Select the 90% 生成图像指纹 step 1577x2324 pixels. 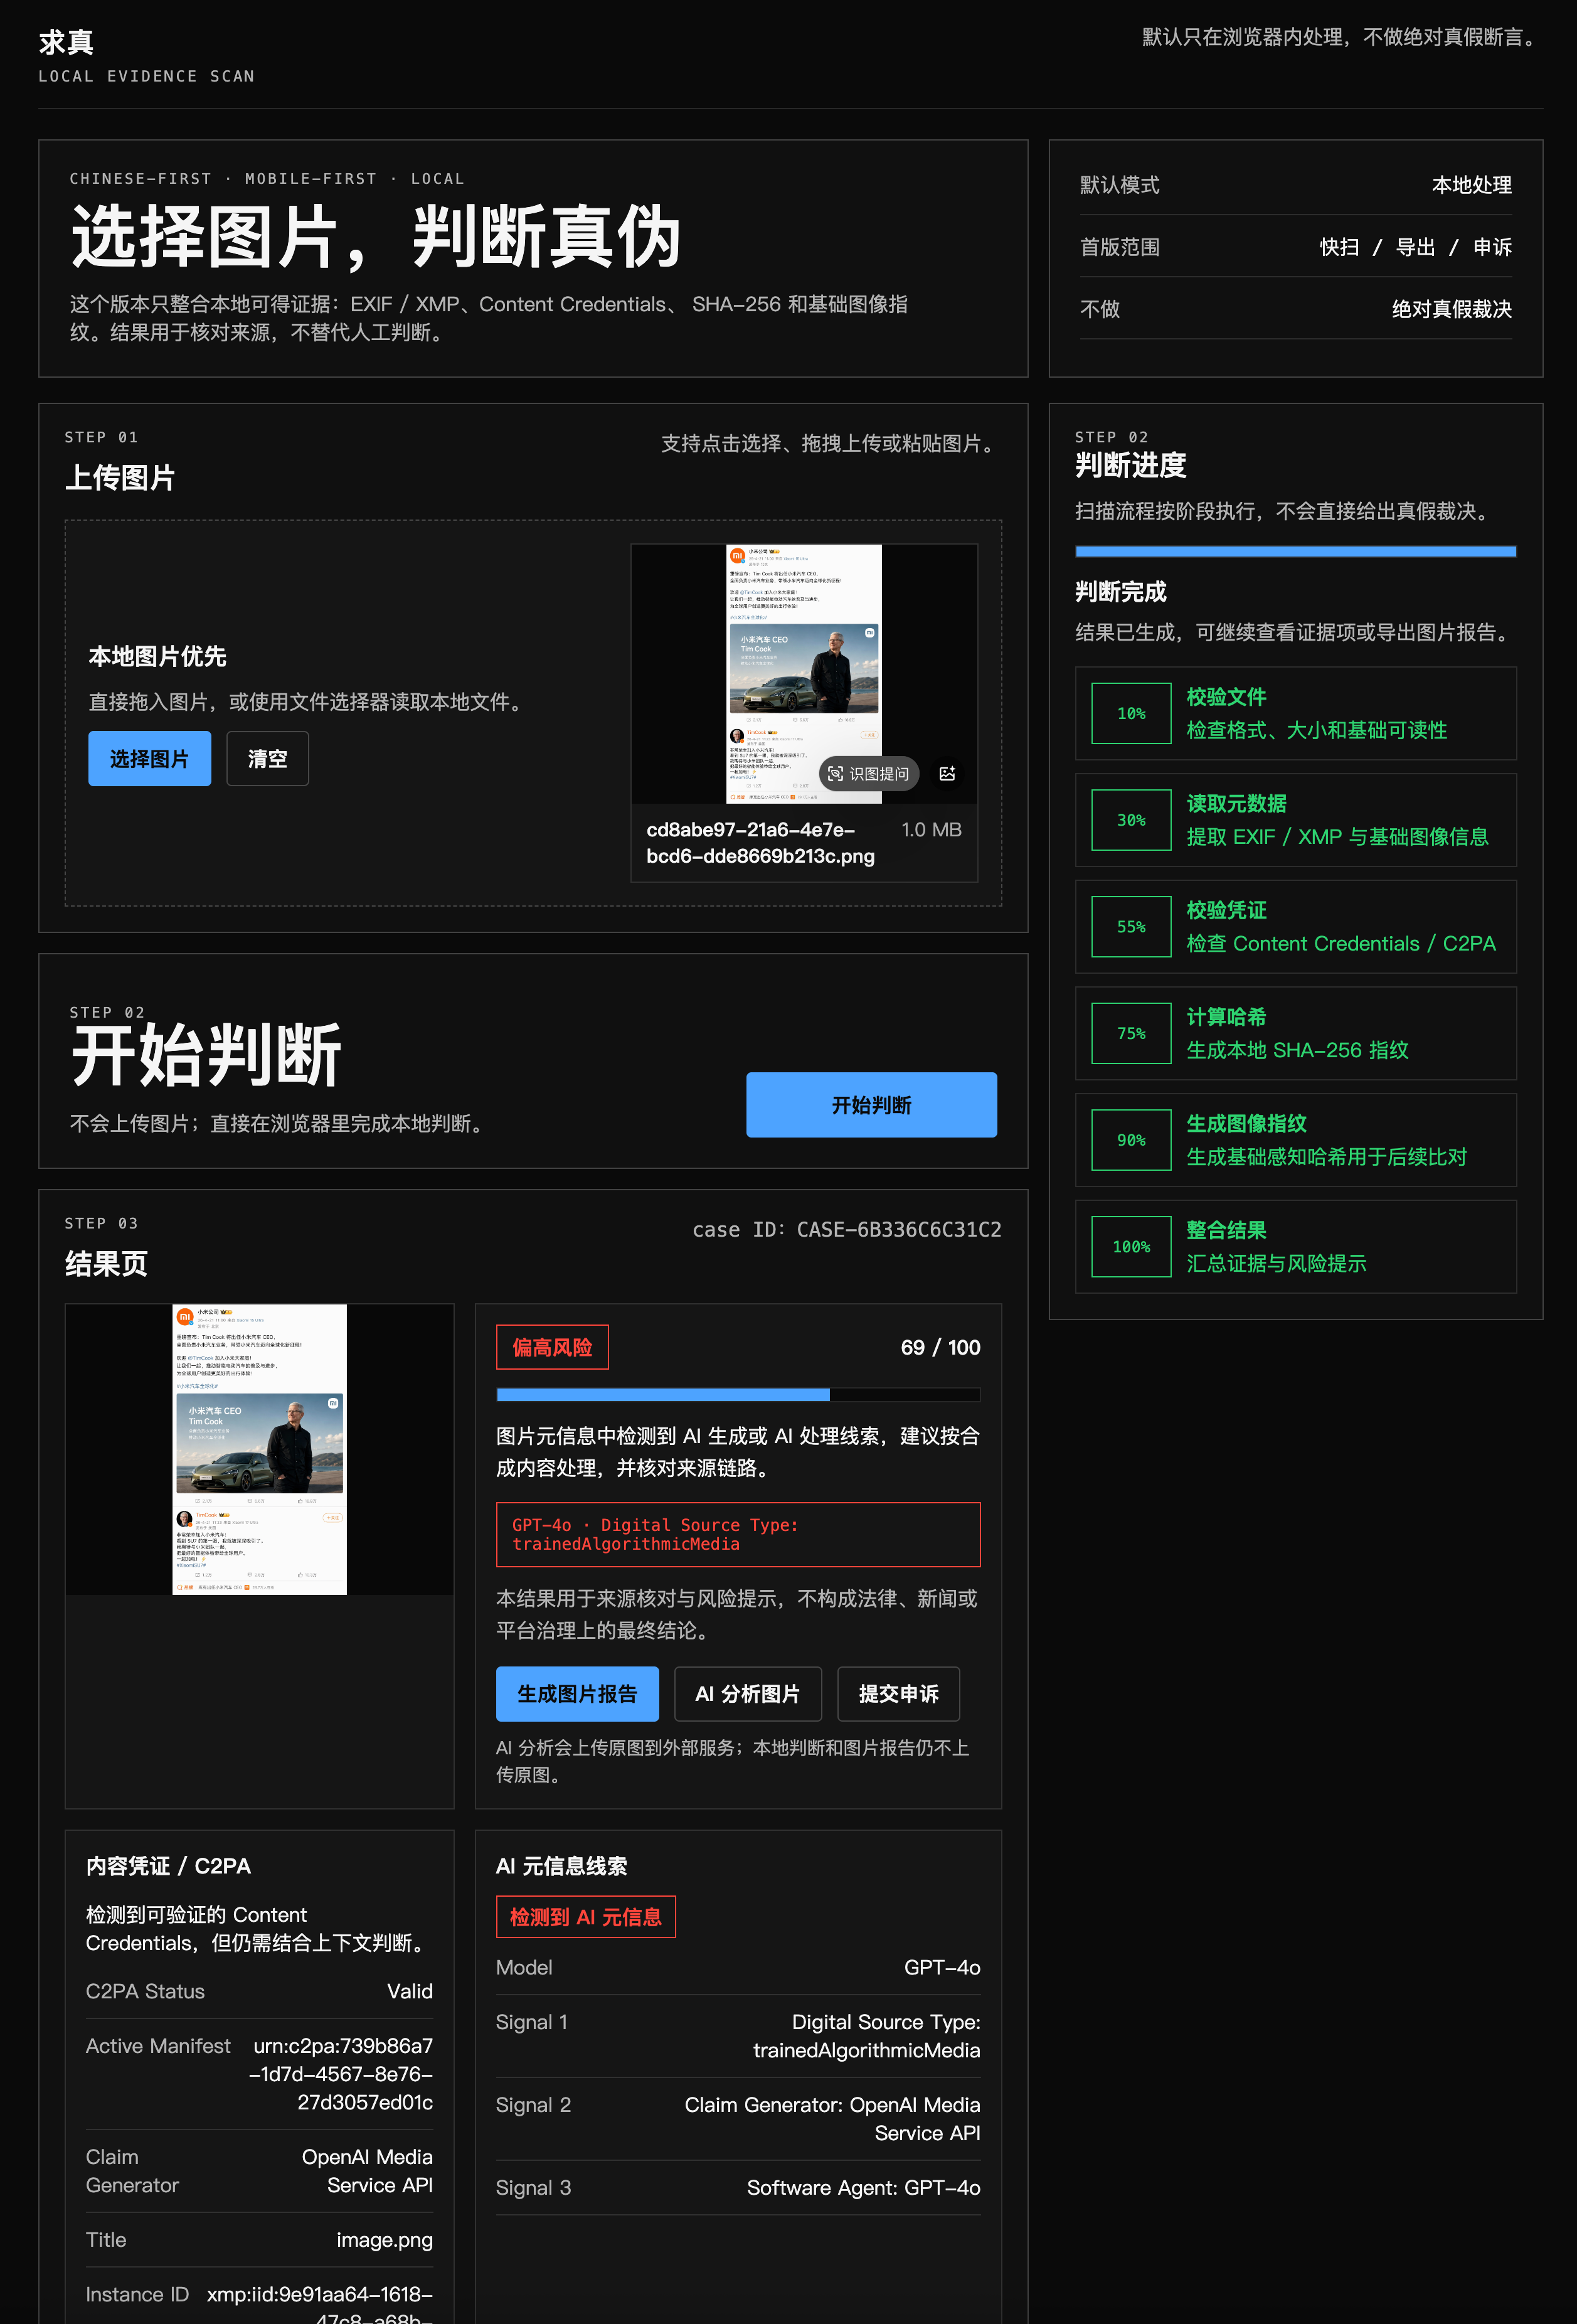pyautogui.click(x=1296, y=1140)
